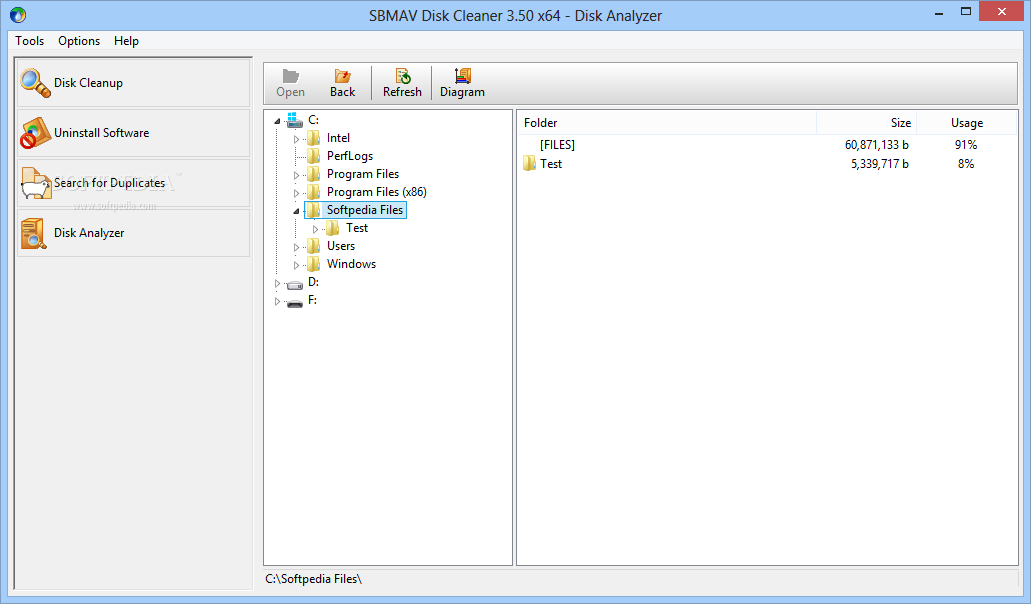The width and height of the screenshot is (1031, 604).
Task: Select Users label in tree
Action: pos(341,246)
